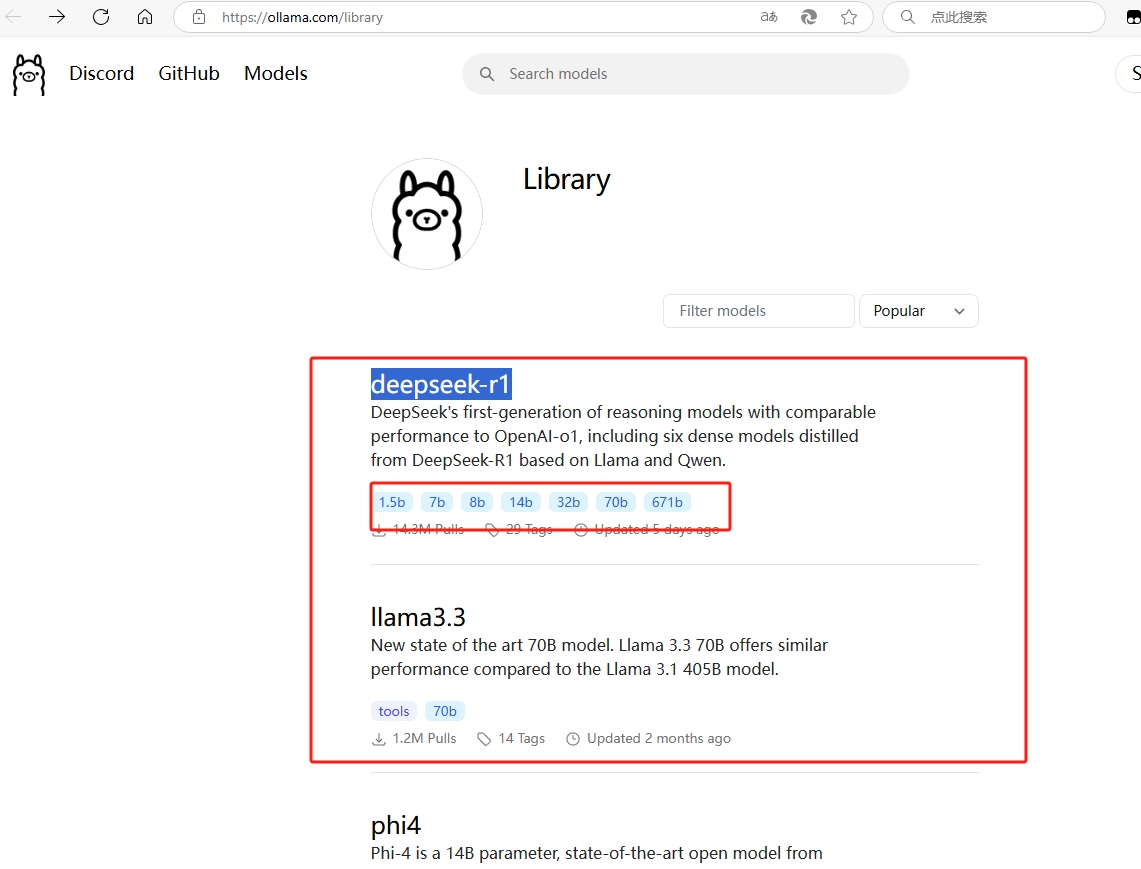The image size is (1141, 869).
Task: View site info via the lock icon
Action: pos(199,17)
